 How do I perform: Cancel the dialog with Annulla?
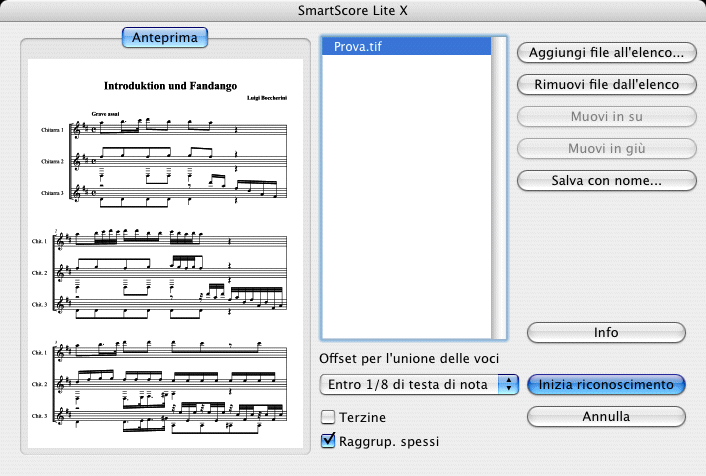(x=605, y=415)
